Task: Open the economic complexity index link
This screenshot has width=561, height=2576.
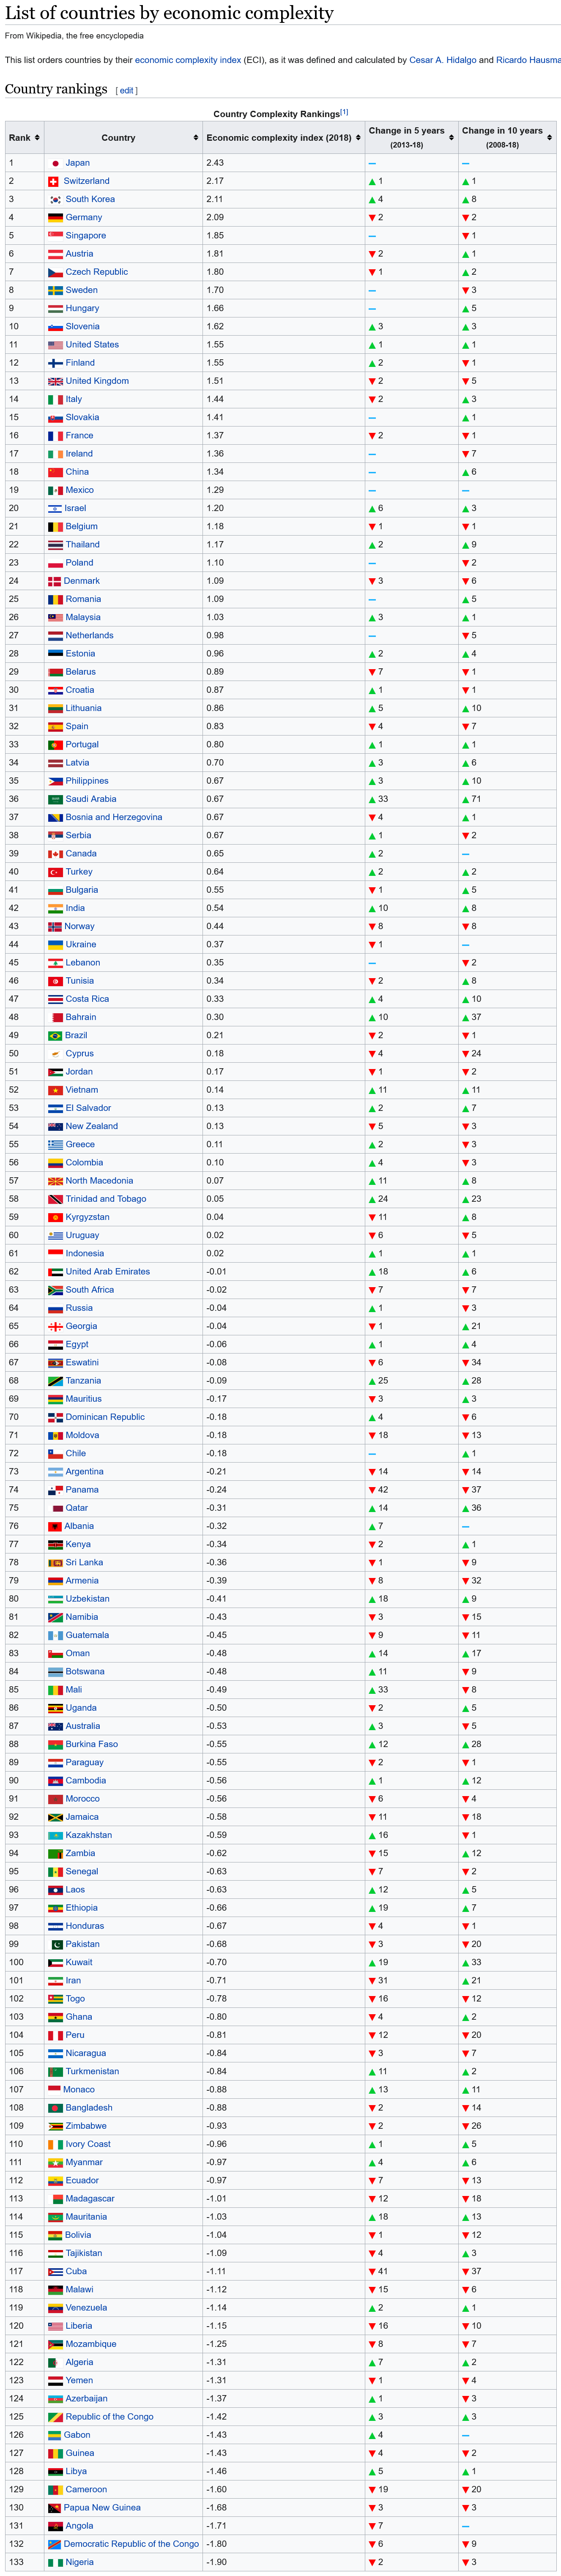Action: click(188, 60)
